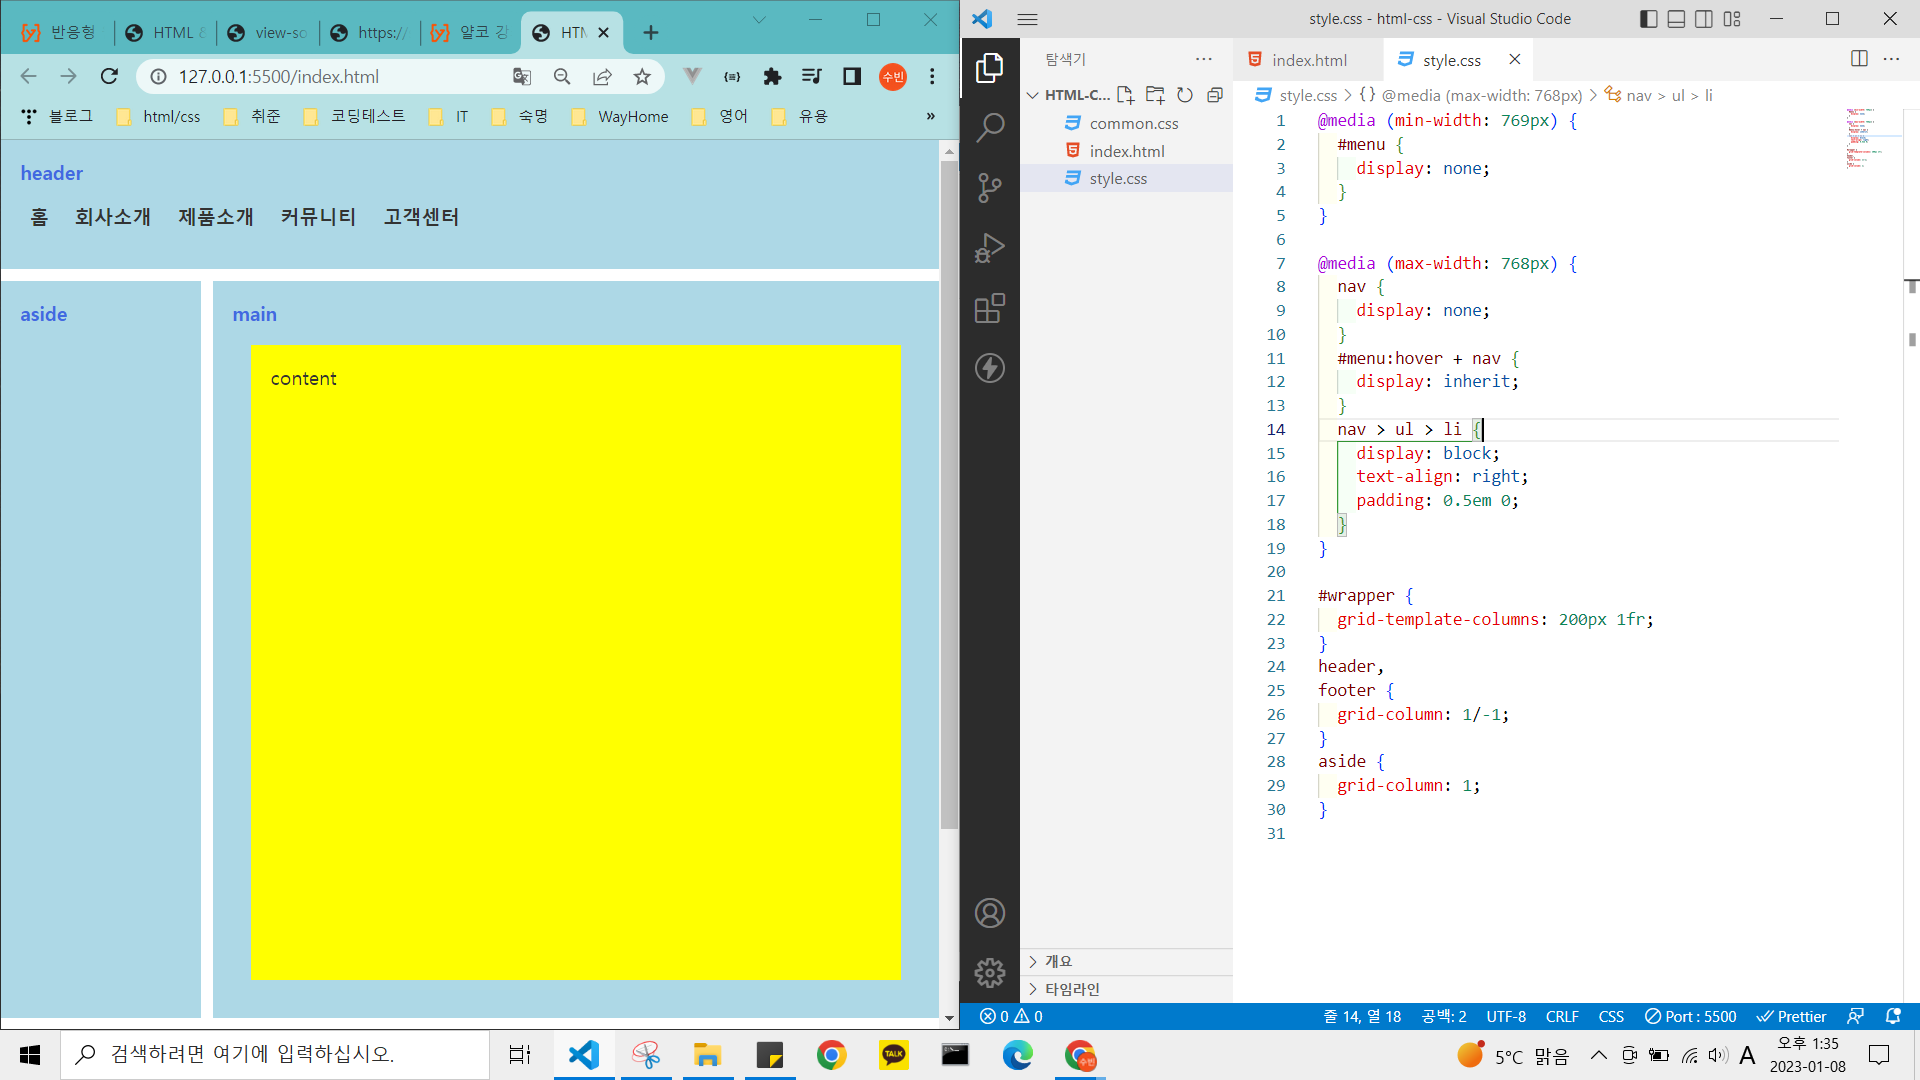Toggle Chrome side panel button

click(x=852, y=76)
